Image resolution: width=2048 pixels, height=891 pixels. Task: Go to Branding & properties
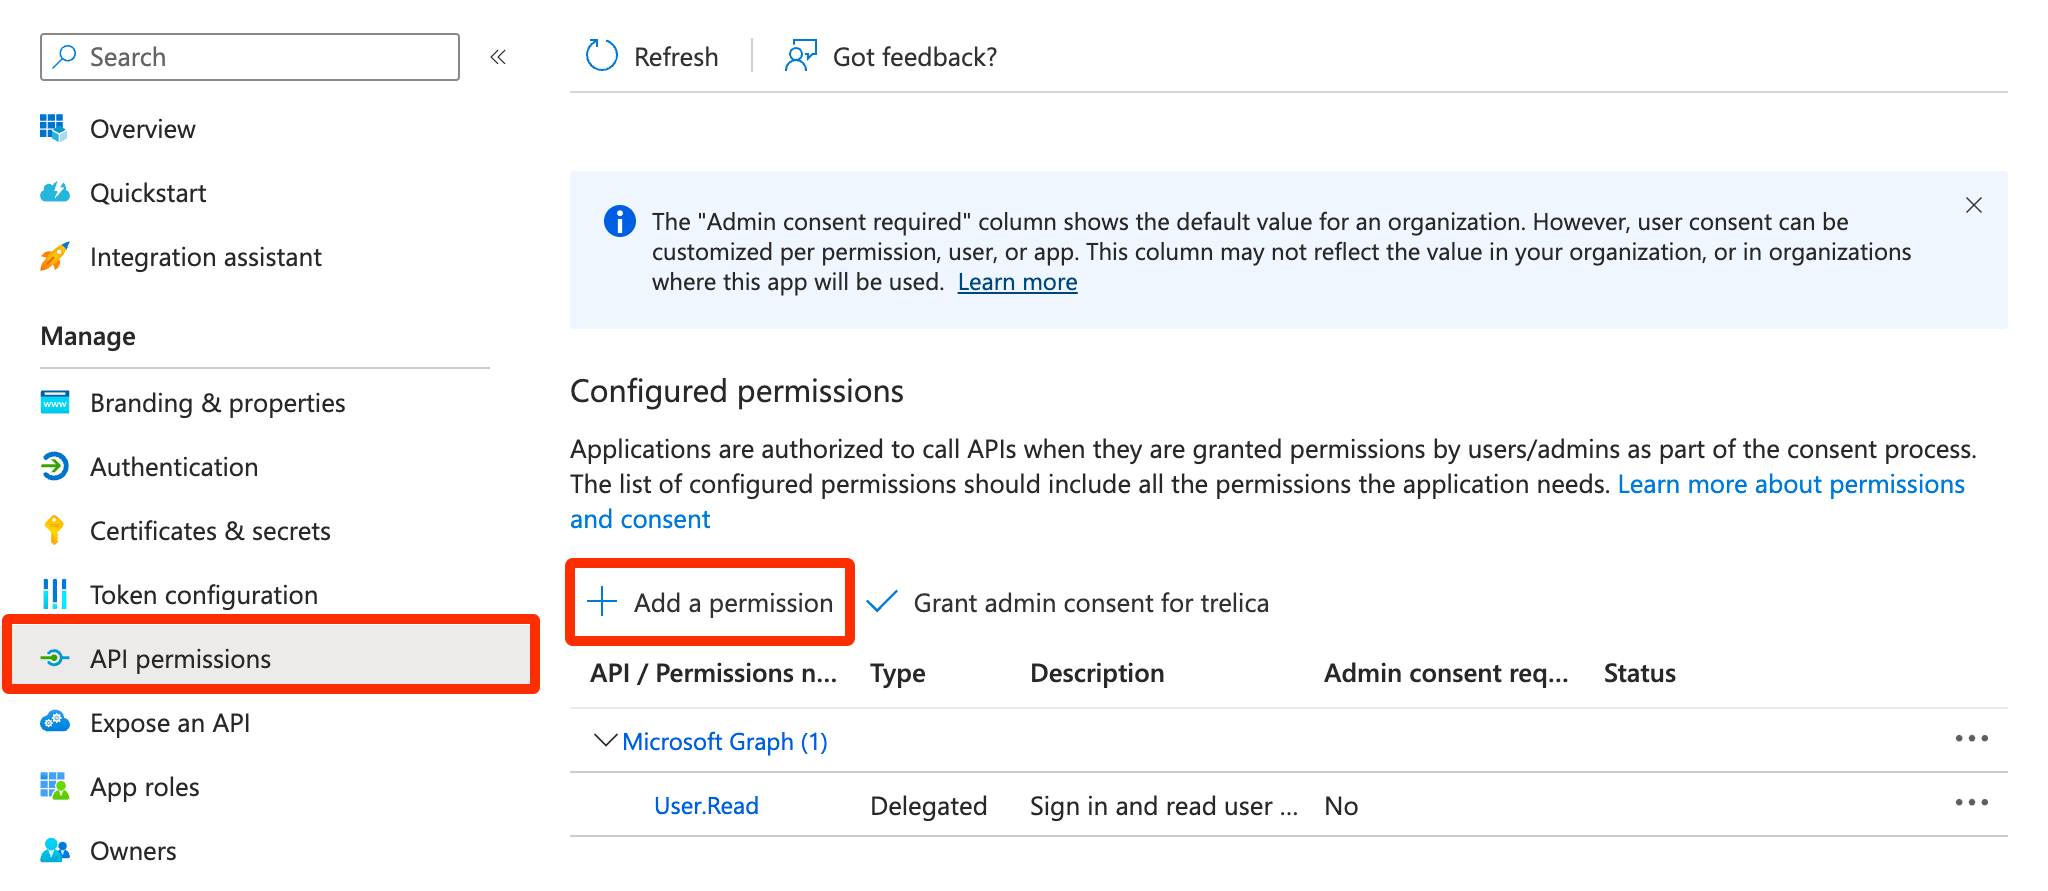pyautogui.click(x=218, y=403)
